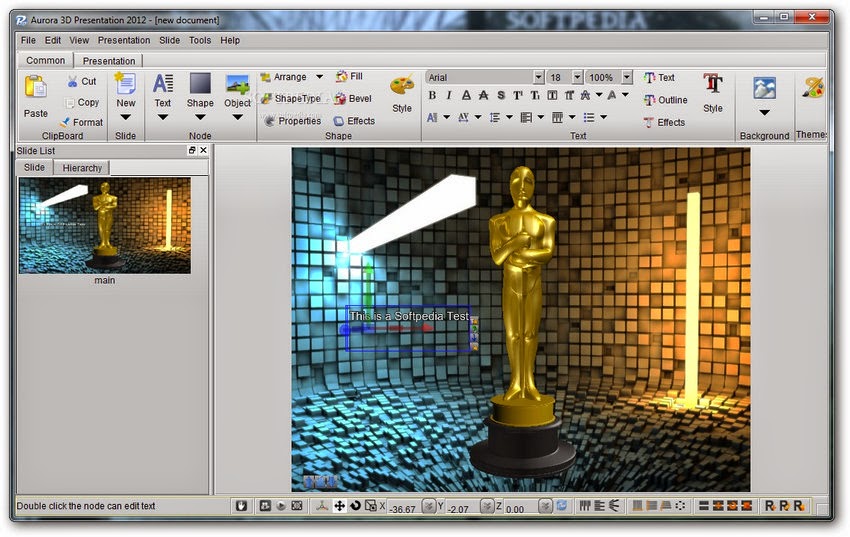Open the shape Style palette
This screenshot has height=537, width=850.
402,93
